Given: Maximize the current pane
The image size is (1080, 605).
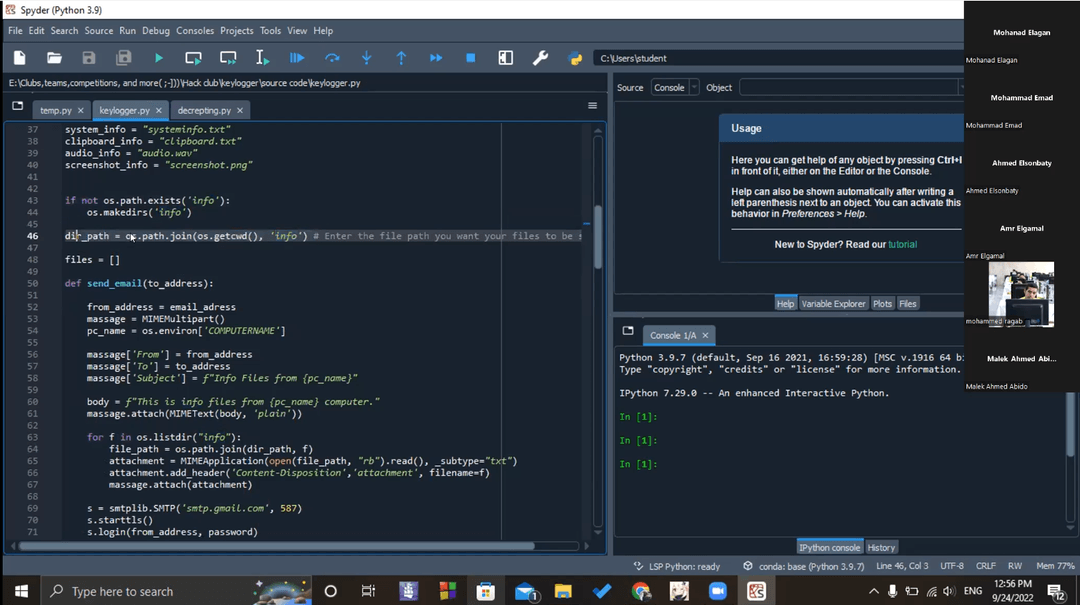Looking at the screenshot, I should point(506,58).
